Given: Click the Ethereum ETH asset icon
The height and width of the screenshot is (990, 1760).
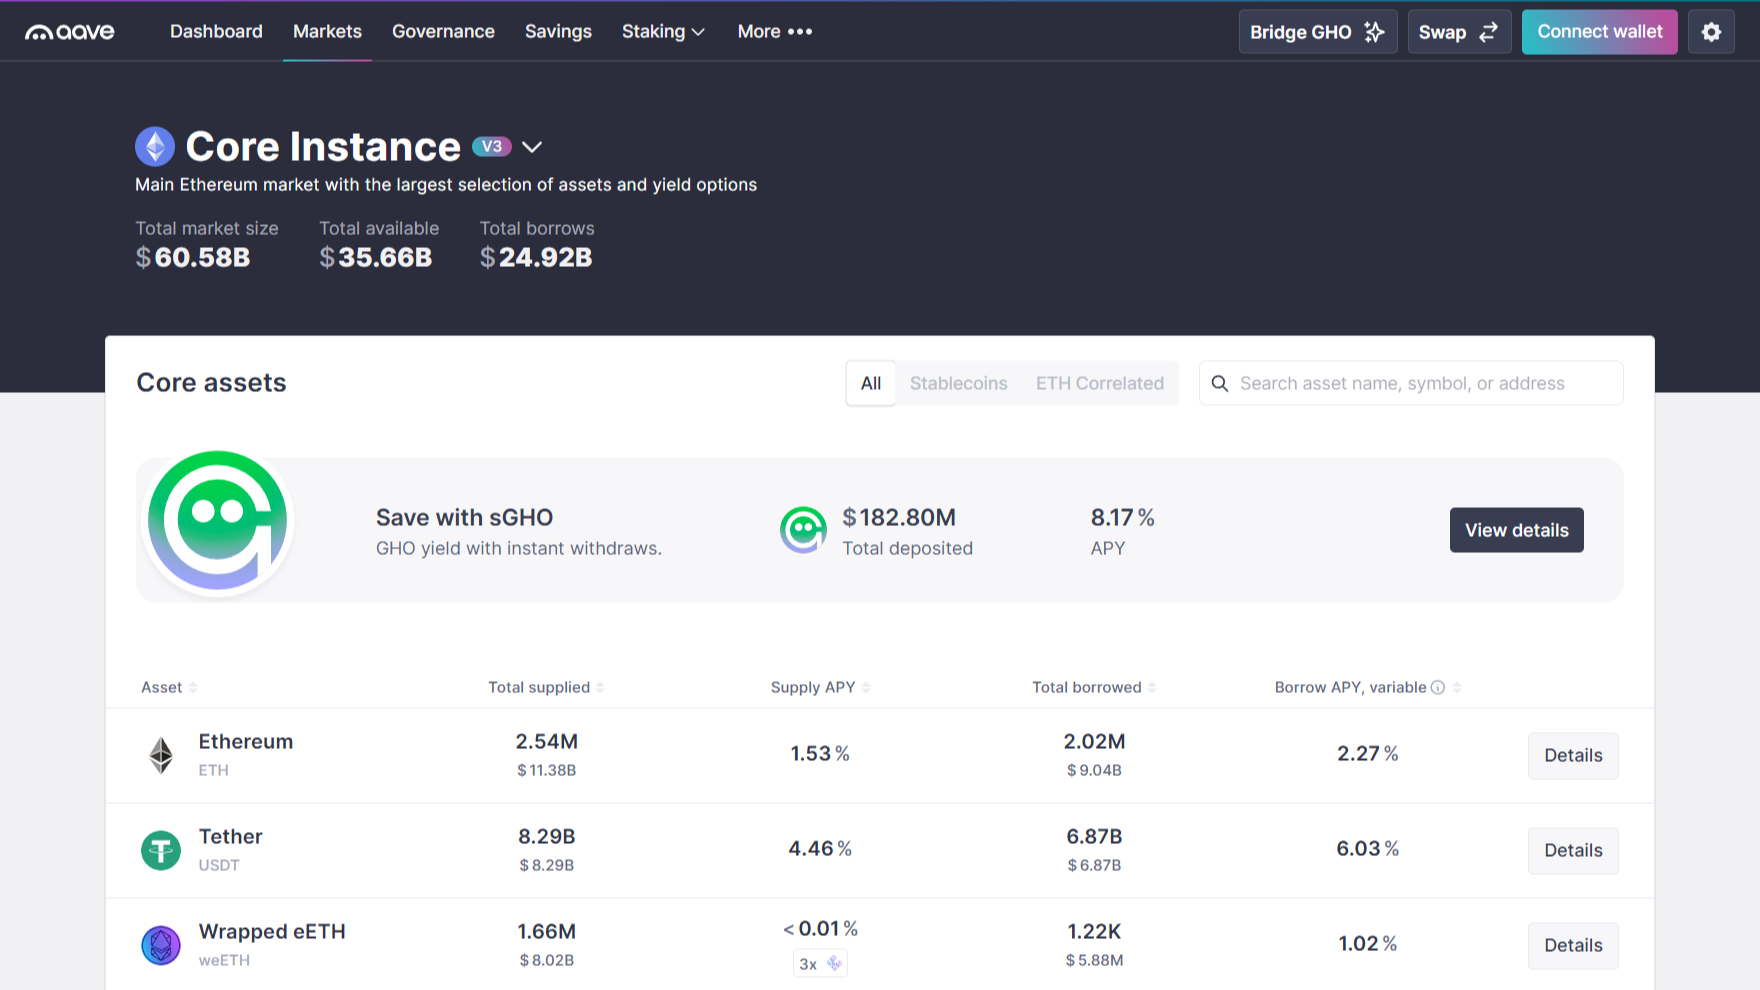Looking at the screenshot, I should [161, 755].
